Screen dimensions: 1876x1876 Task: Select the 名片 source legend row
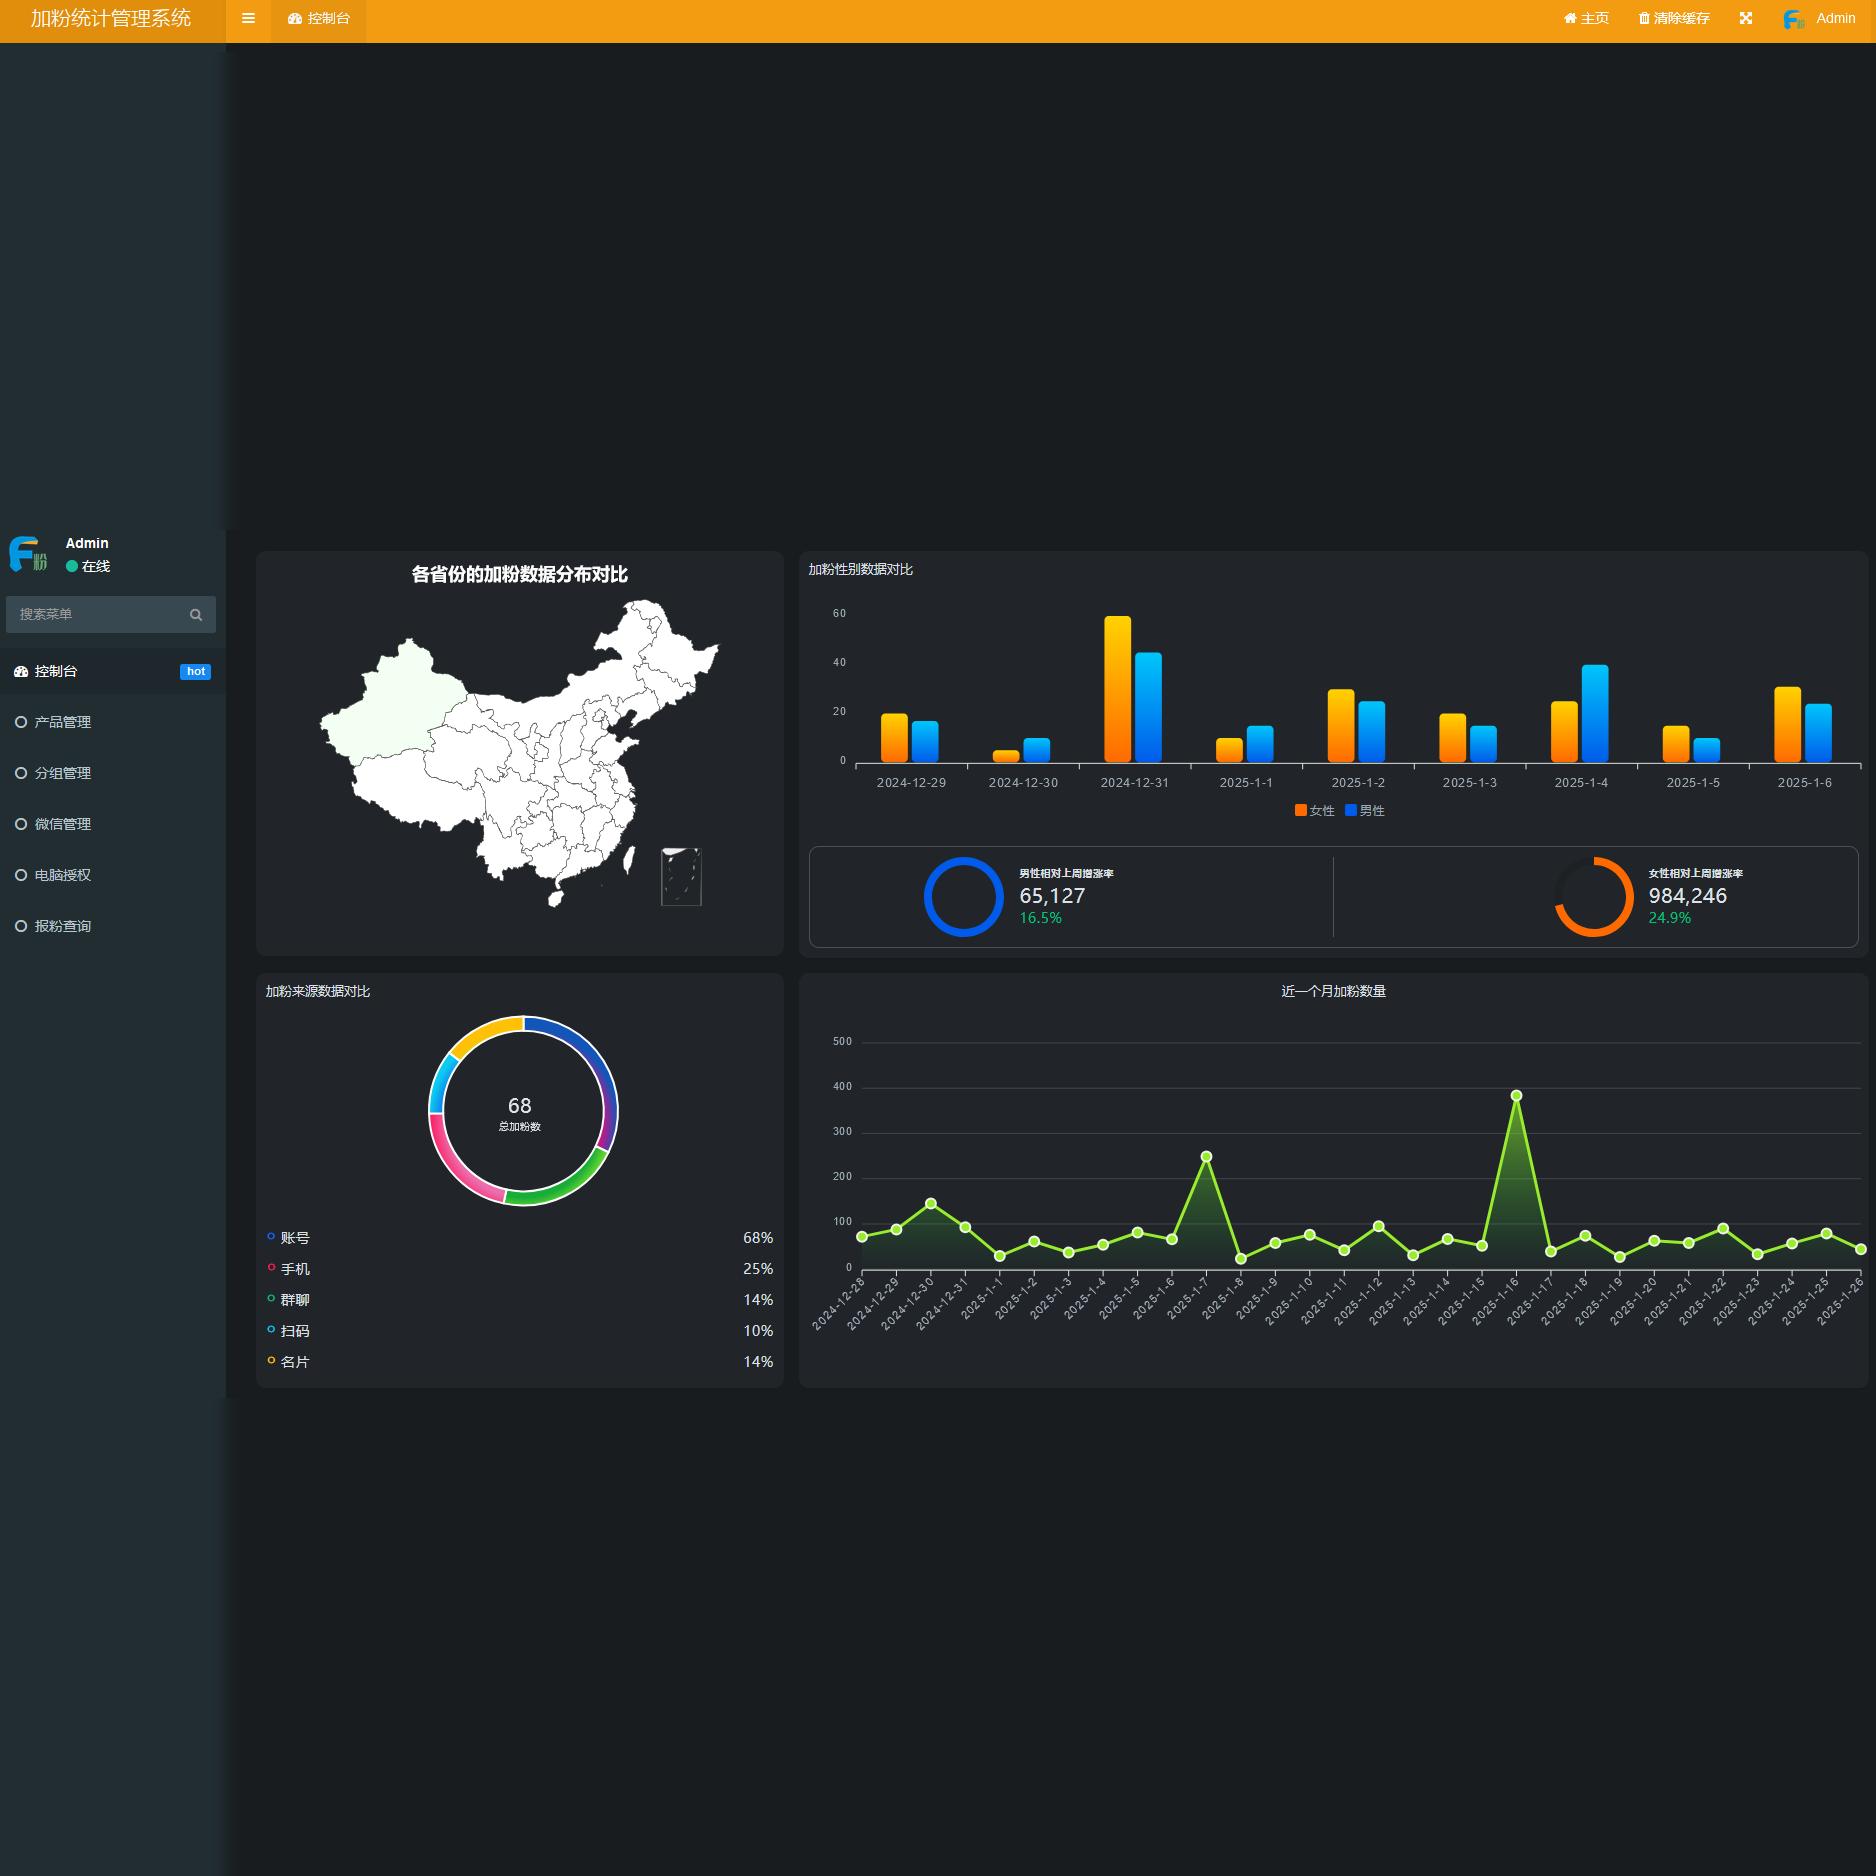pyautogui.click(x=520, y=1362)
